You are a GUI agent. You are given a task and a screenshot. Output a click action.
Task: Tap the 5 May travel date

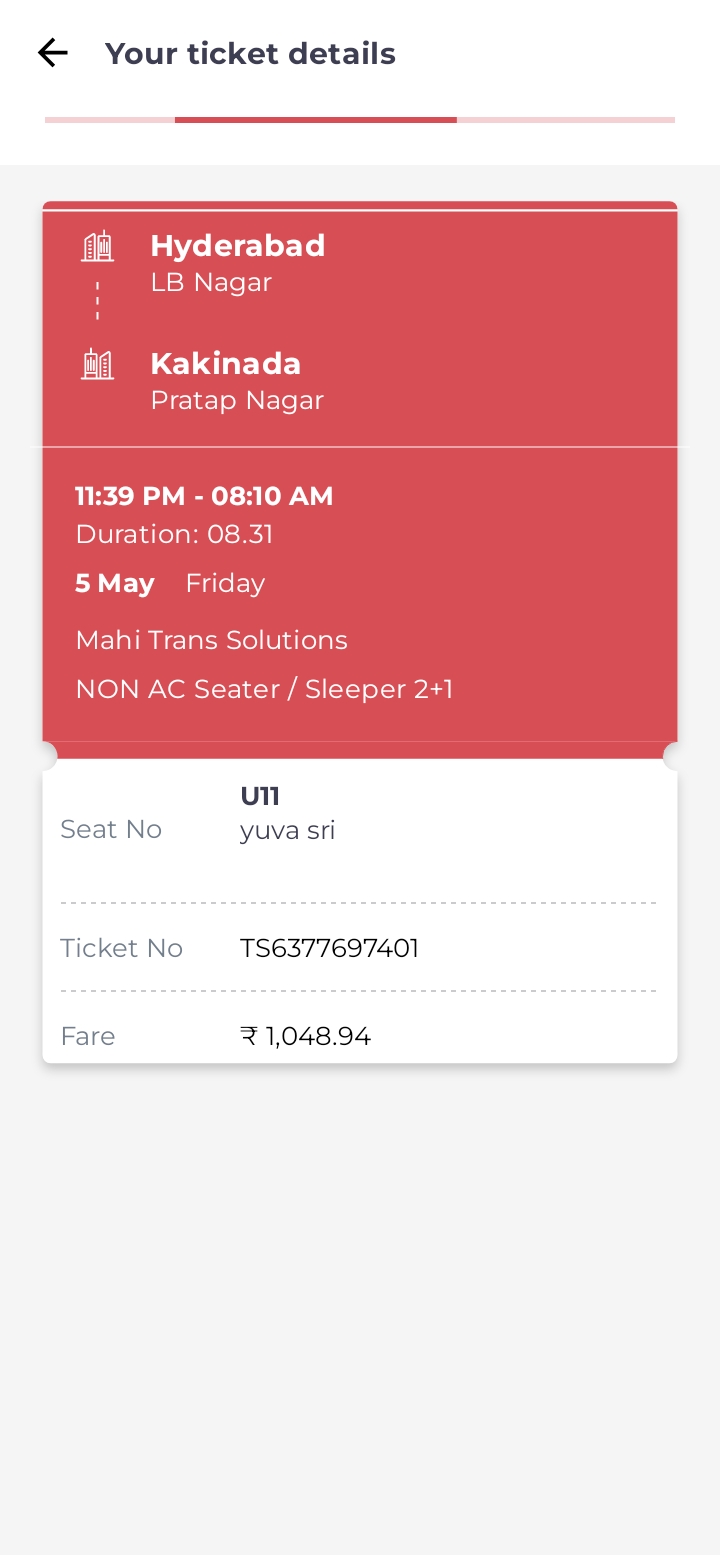pyautogui.click(x=115, y=583)
